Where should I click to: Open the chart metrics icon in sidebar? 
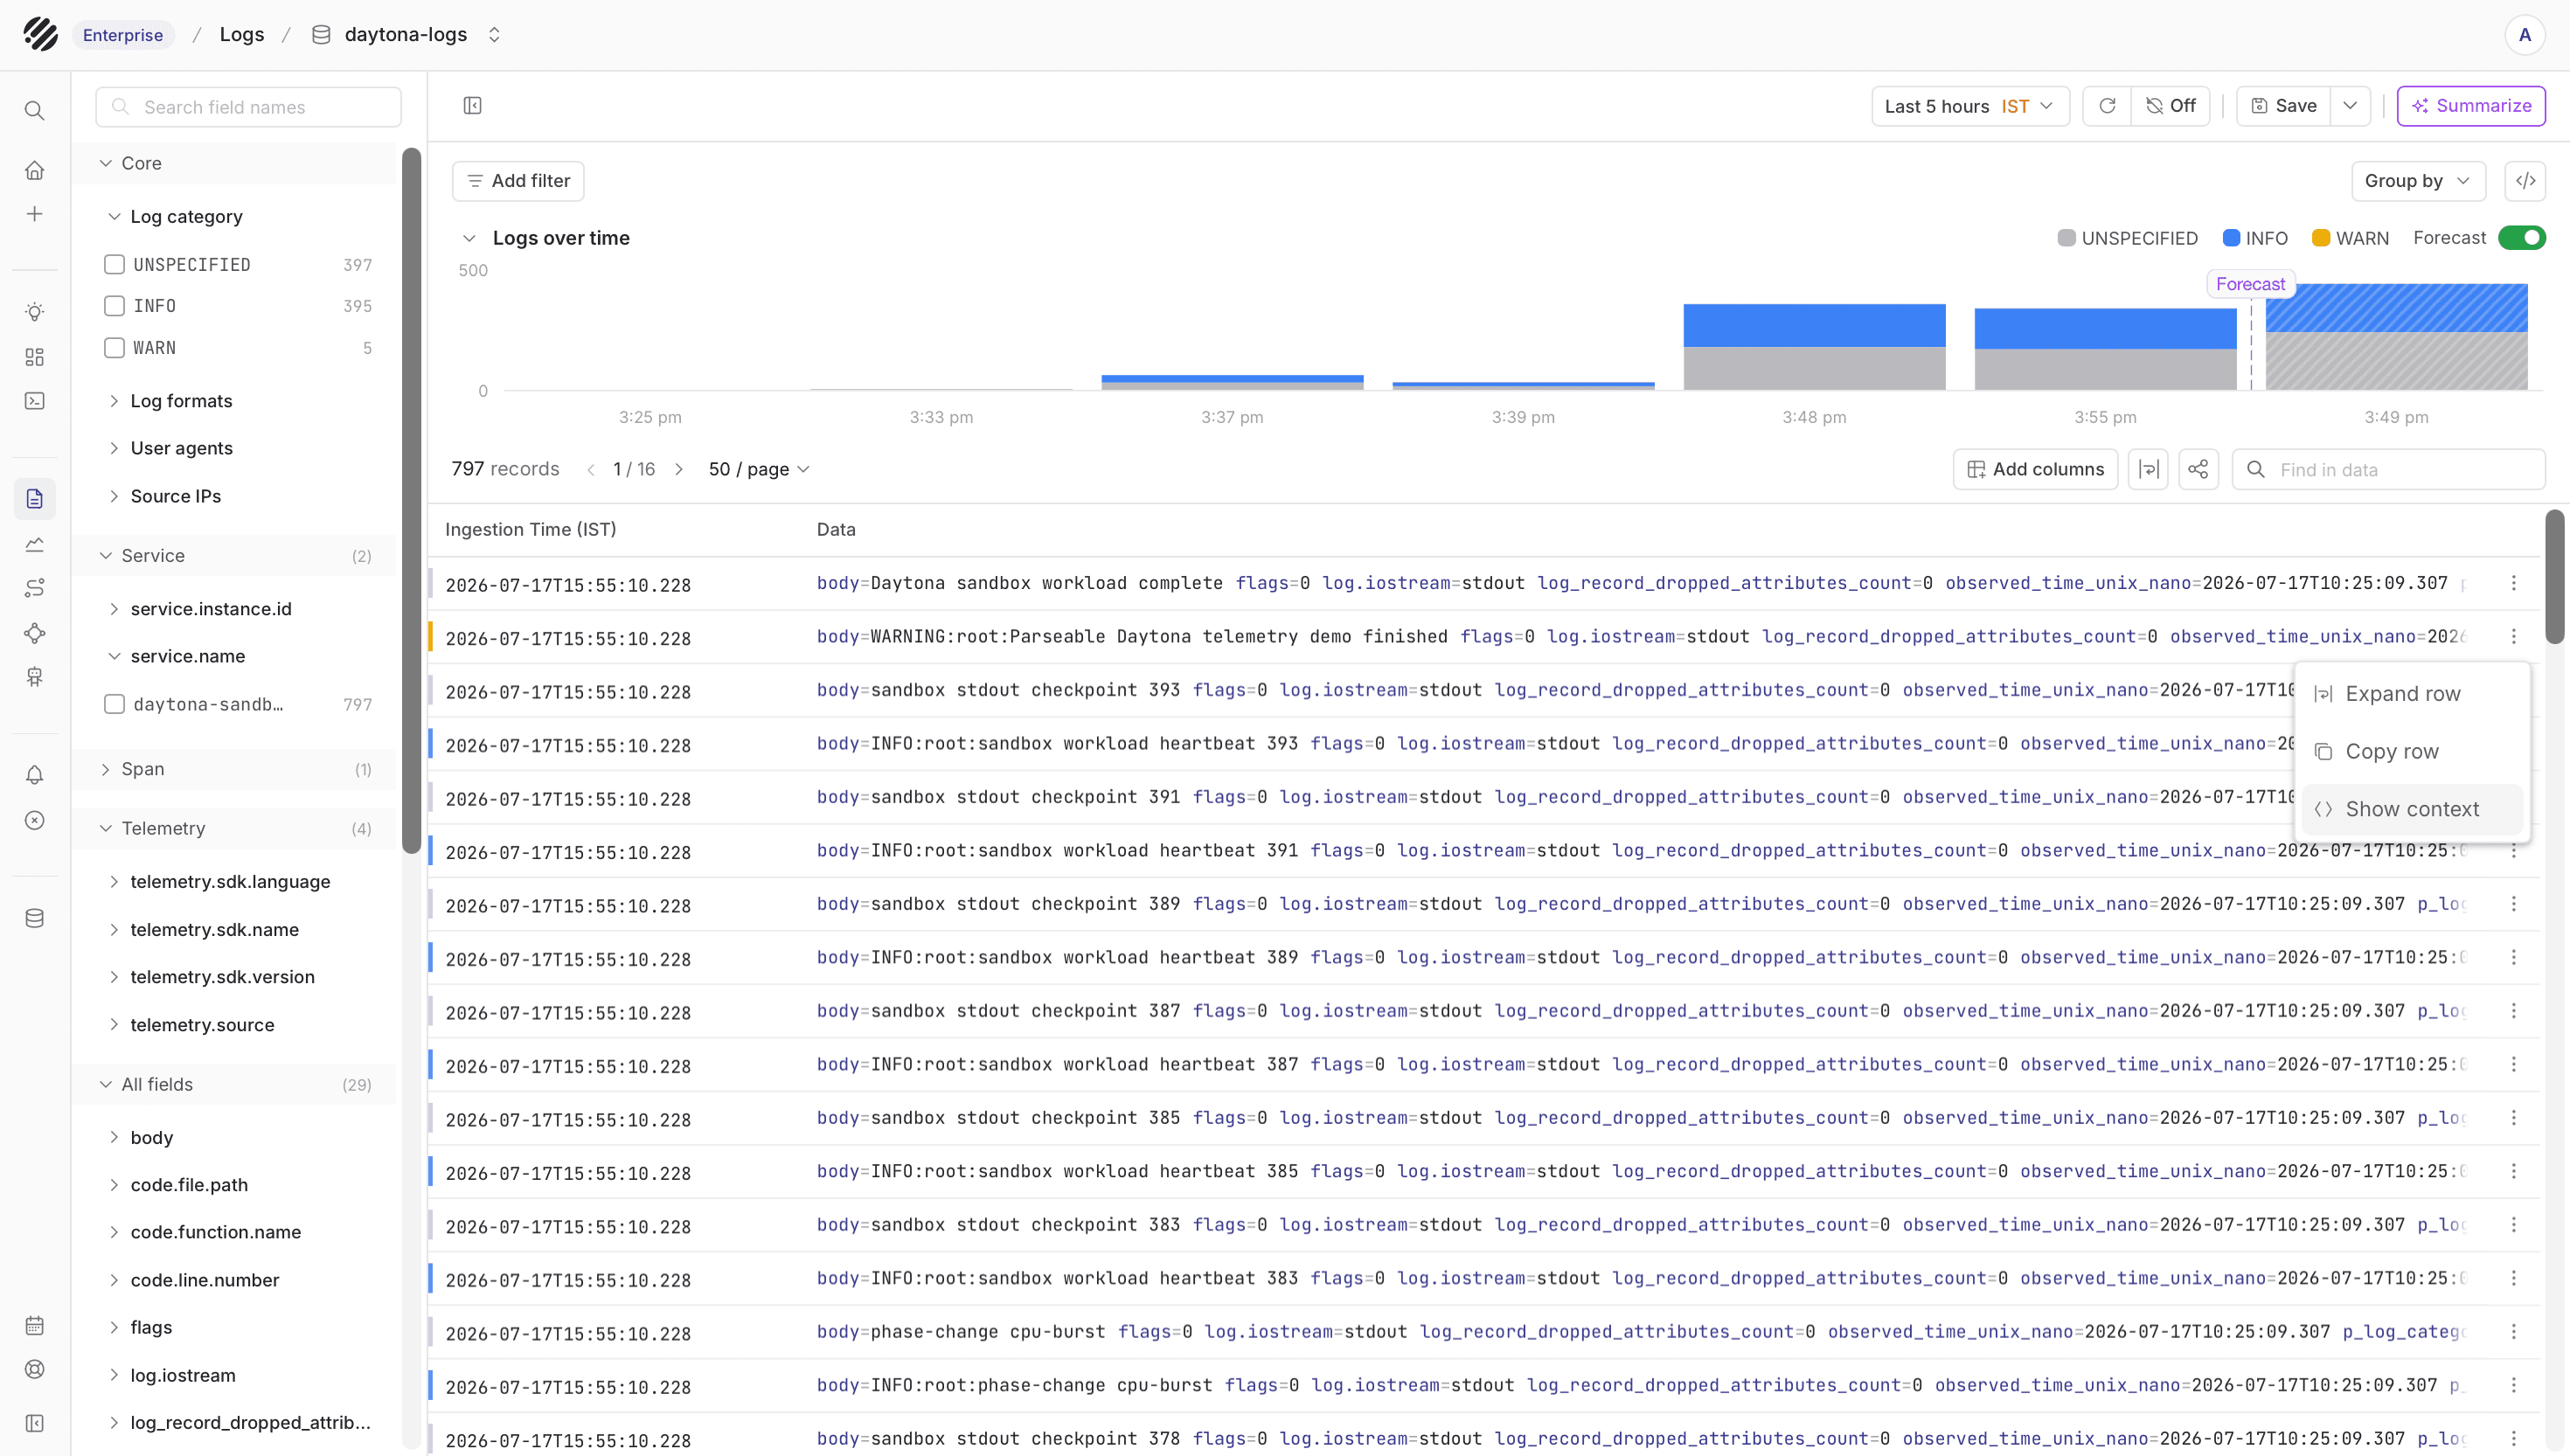pyautogui.click(x=35, y=544)
